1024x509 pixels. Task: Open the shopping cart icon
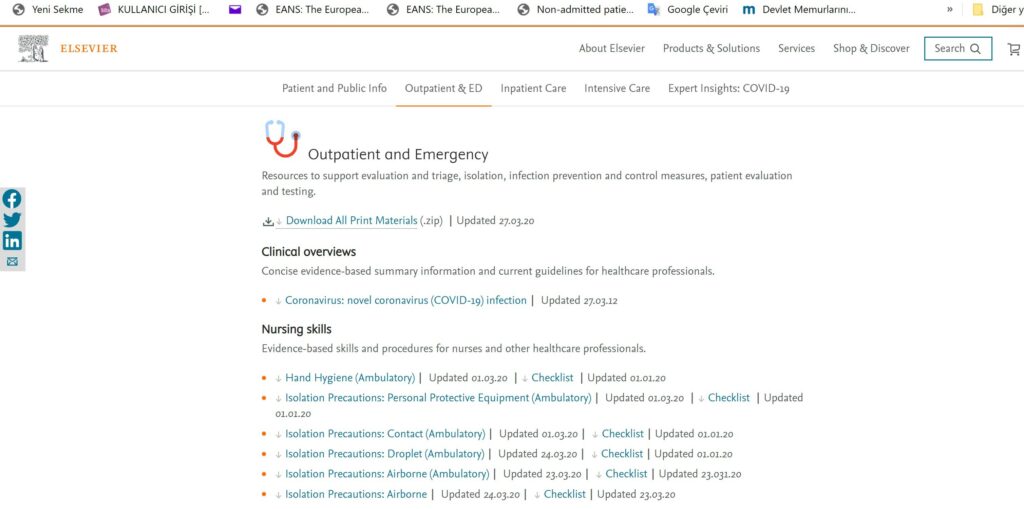click(x=1014, y=49)
